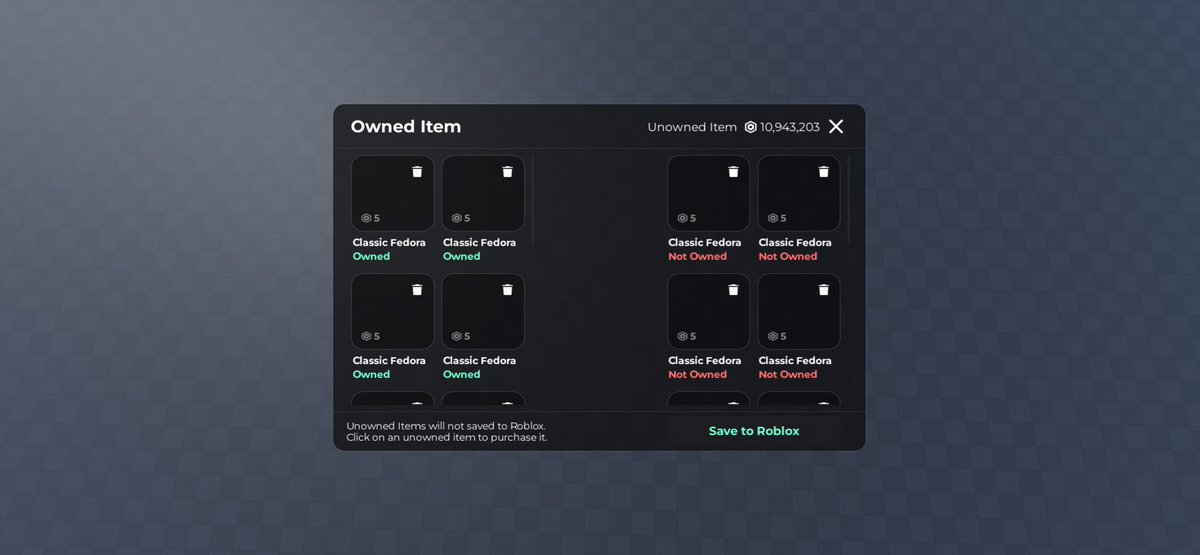Close the Owned Item dialog with X
The image size is (1200, 555).
click(836, 126)
